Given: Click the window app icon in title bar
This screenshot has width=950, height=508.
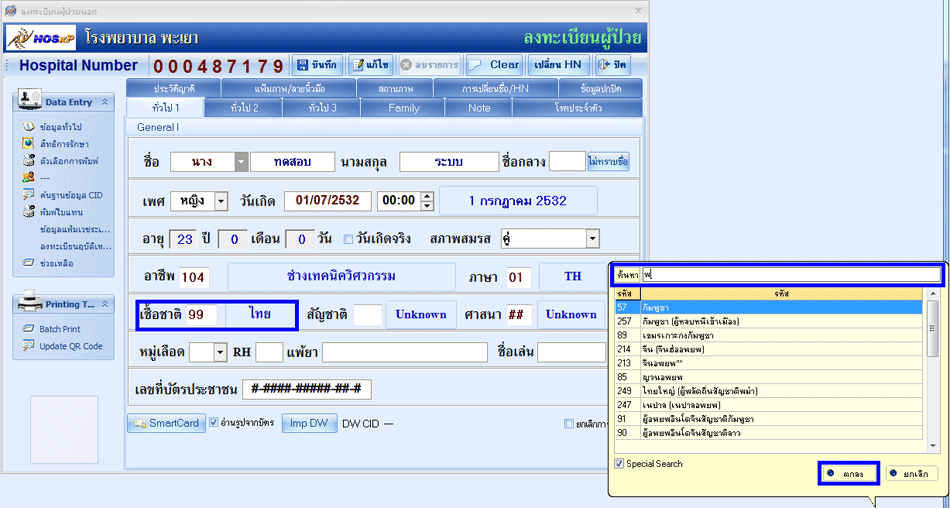Looking at the screenshot, I should (x=10, y=11).
